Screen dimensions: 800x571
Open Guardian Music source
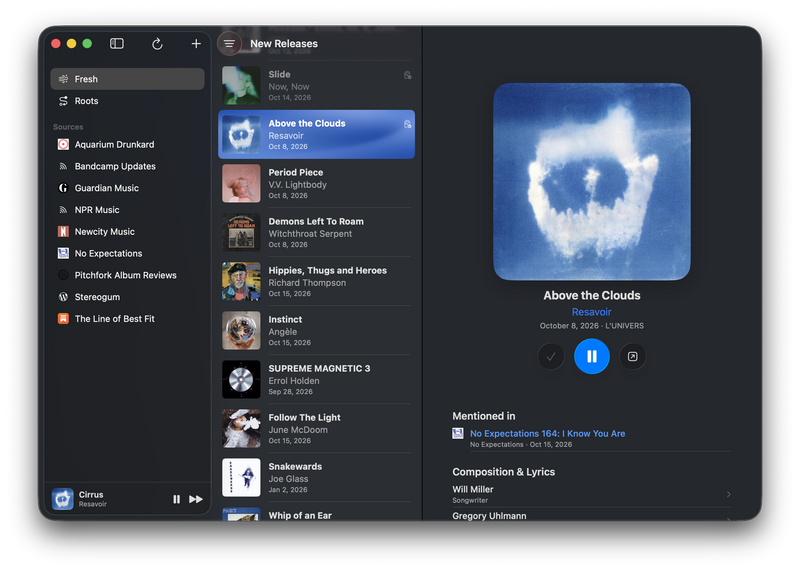click(x=128, y=188)
